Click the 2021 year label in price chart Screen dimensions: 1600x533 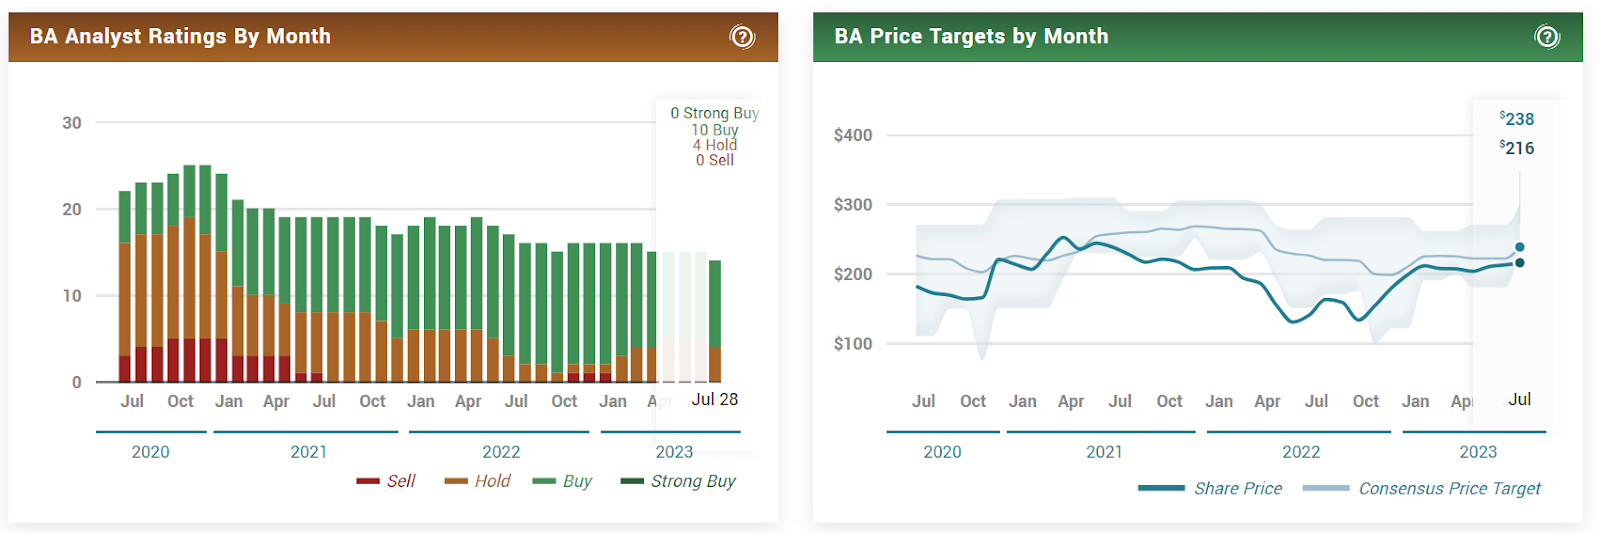click(x=1104, y=452)
